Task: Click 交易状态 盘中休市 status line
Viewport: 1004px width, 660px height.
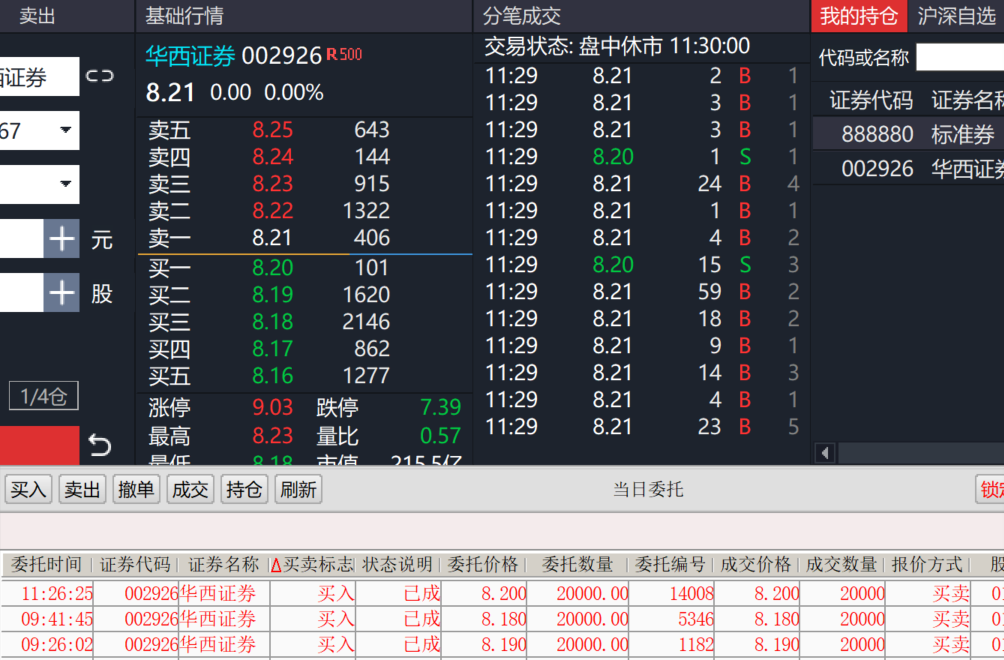Action: tap(617, 46)
